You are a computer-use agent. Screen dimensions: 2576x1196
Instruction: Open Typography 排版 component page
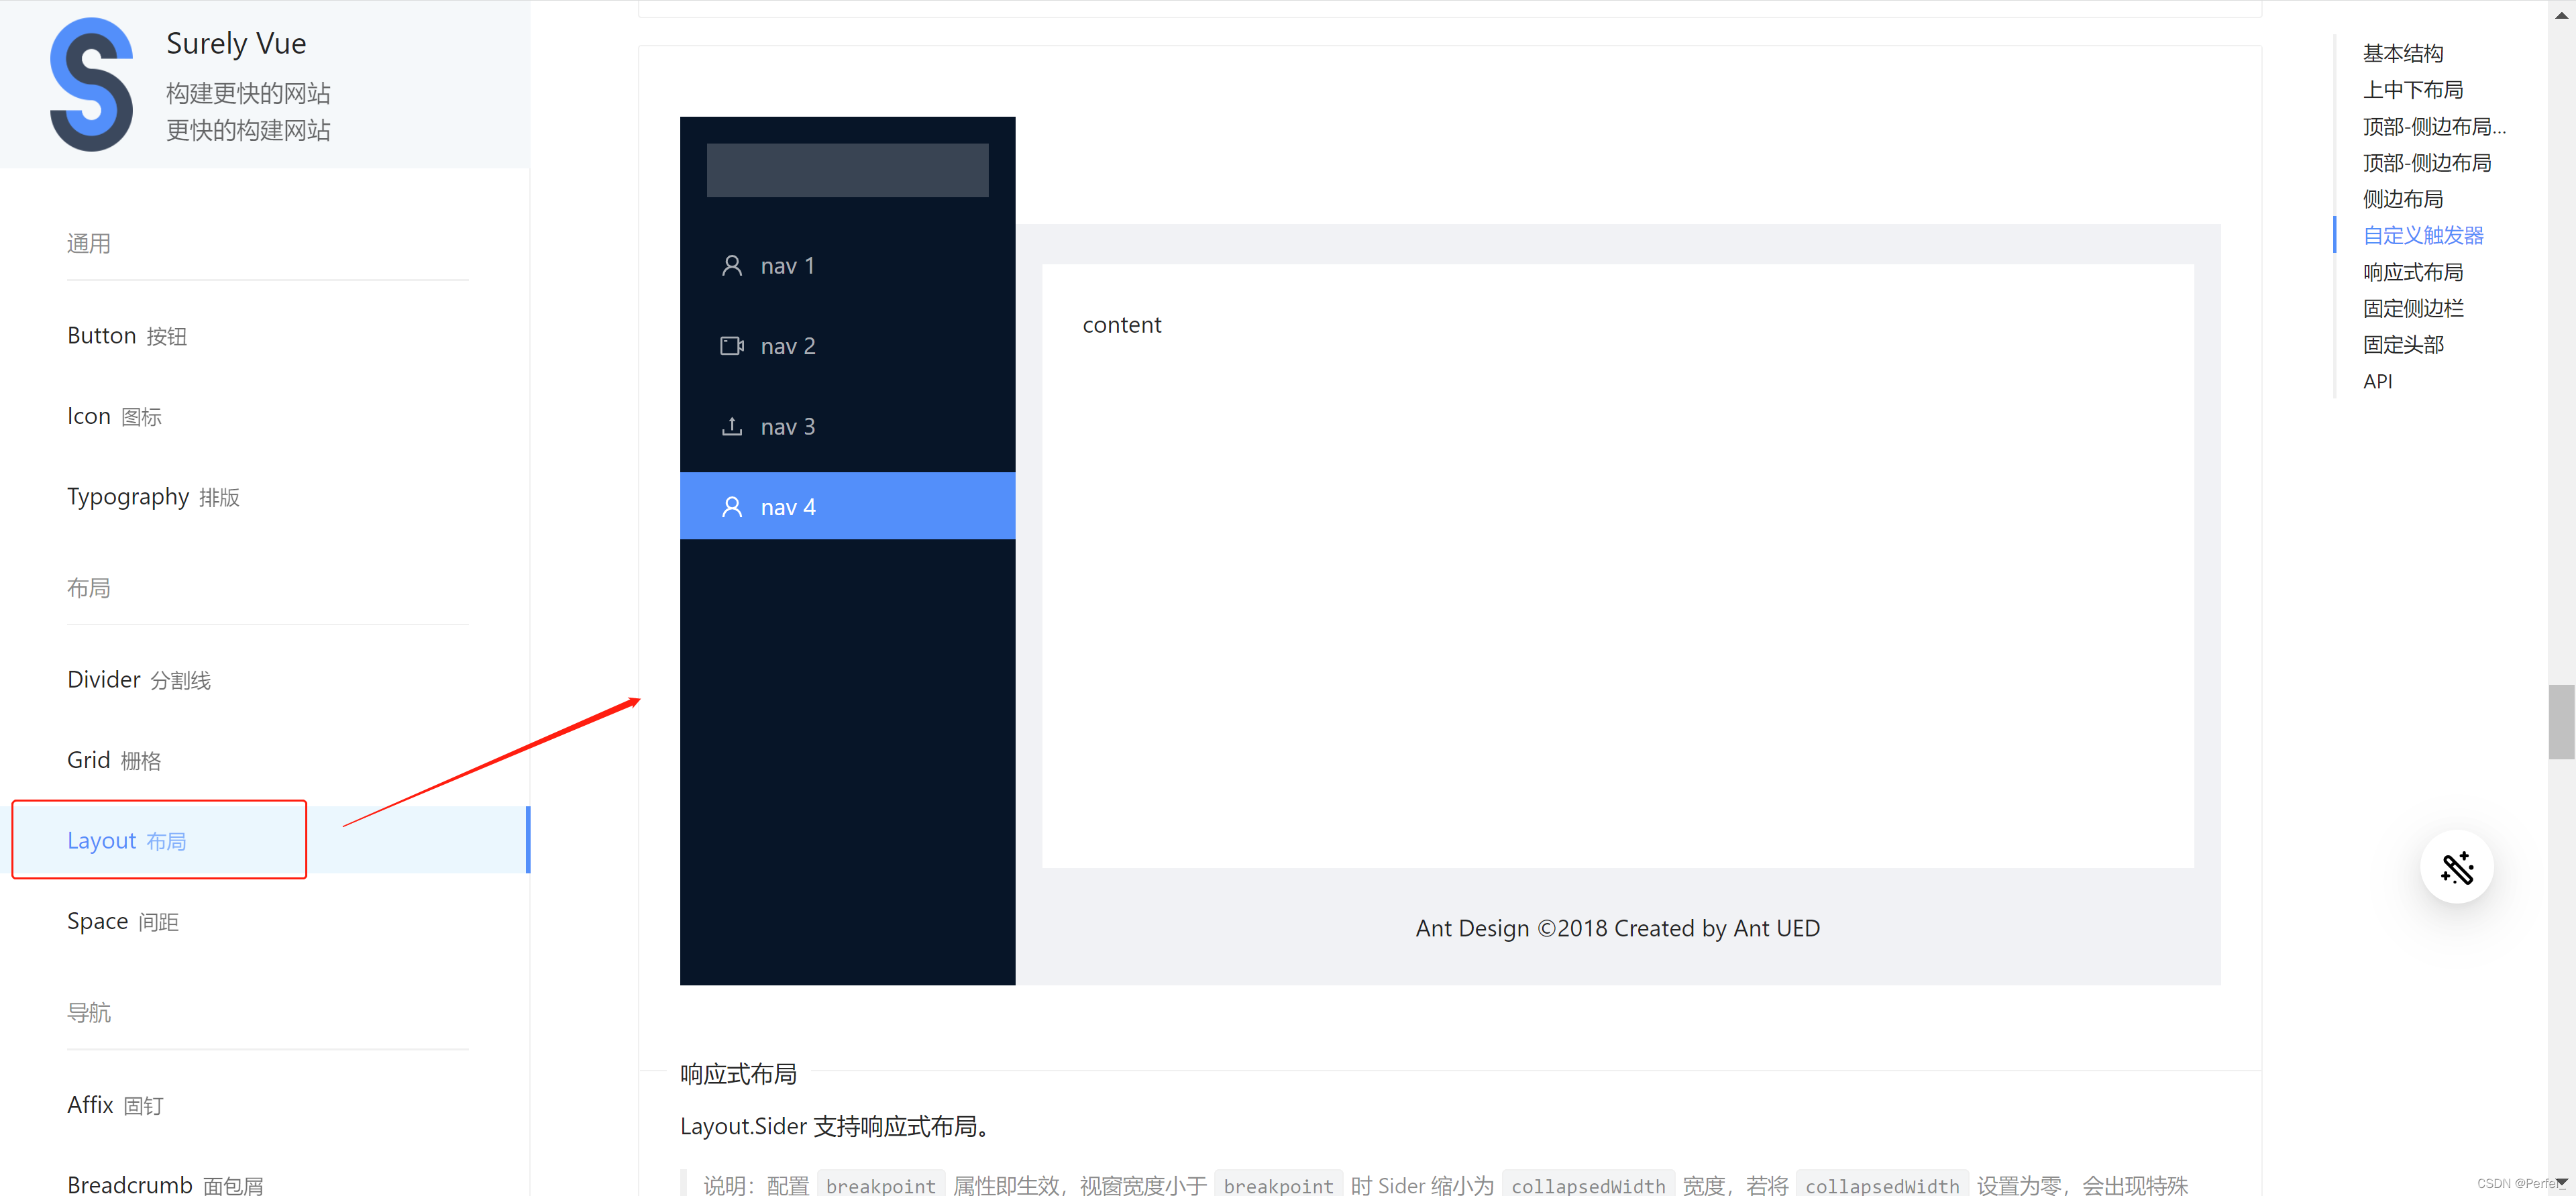153,497
